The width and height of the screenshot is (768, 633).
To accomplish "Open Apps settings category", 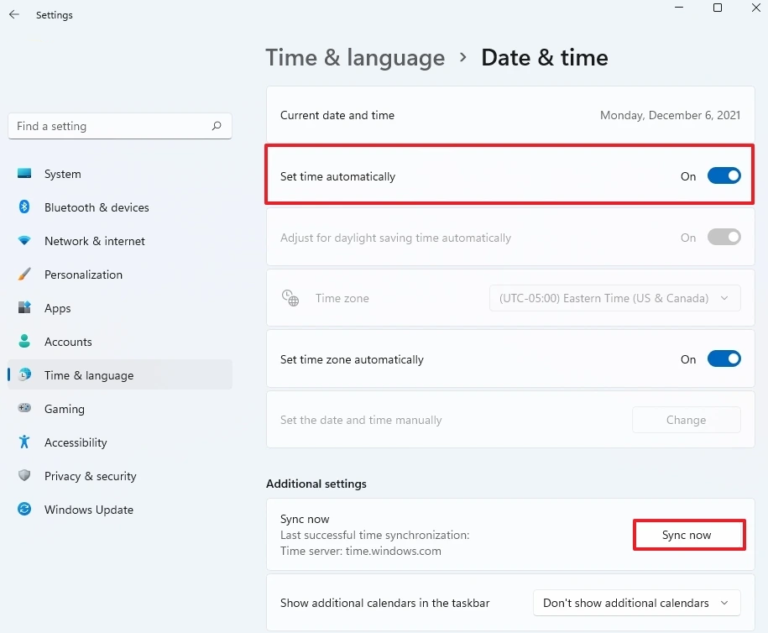I will pos(120,308).
